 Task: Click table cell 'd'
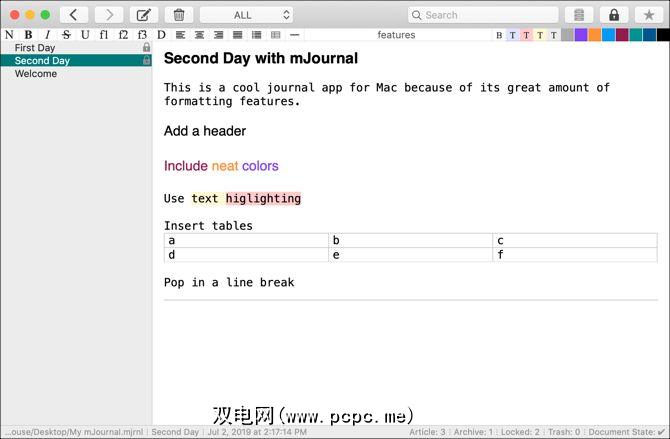coord(246,255)
